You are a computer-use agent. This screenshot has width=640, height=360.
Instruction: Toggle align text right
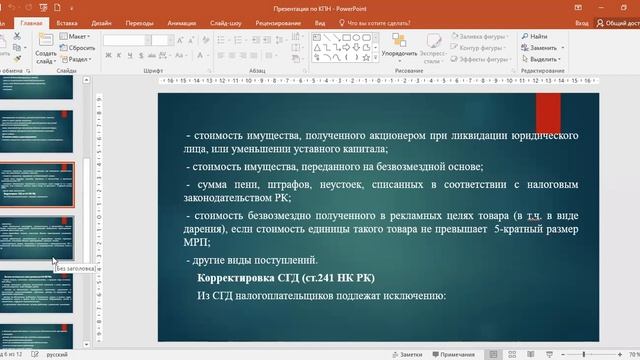(x=243, y=56)
